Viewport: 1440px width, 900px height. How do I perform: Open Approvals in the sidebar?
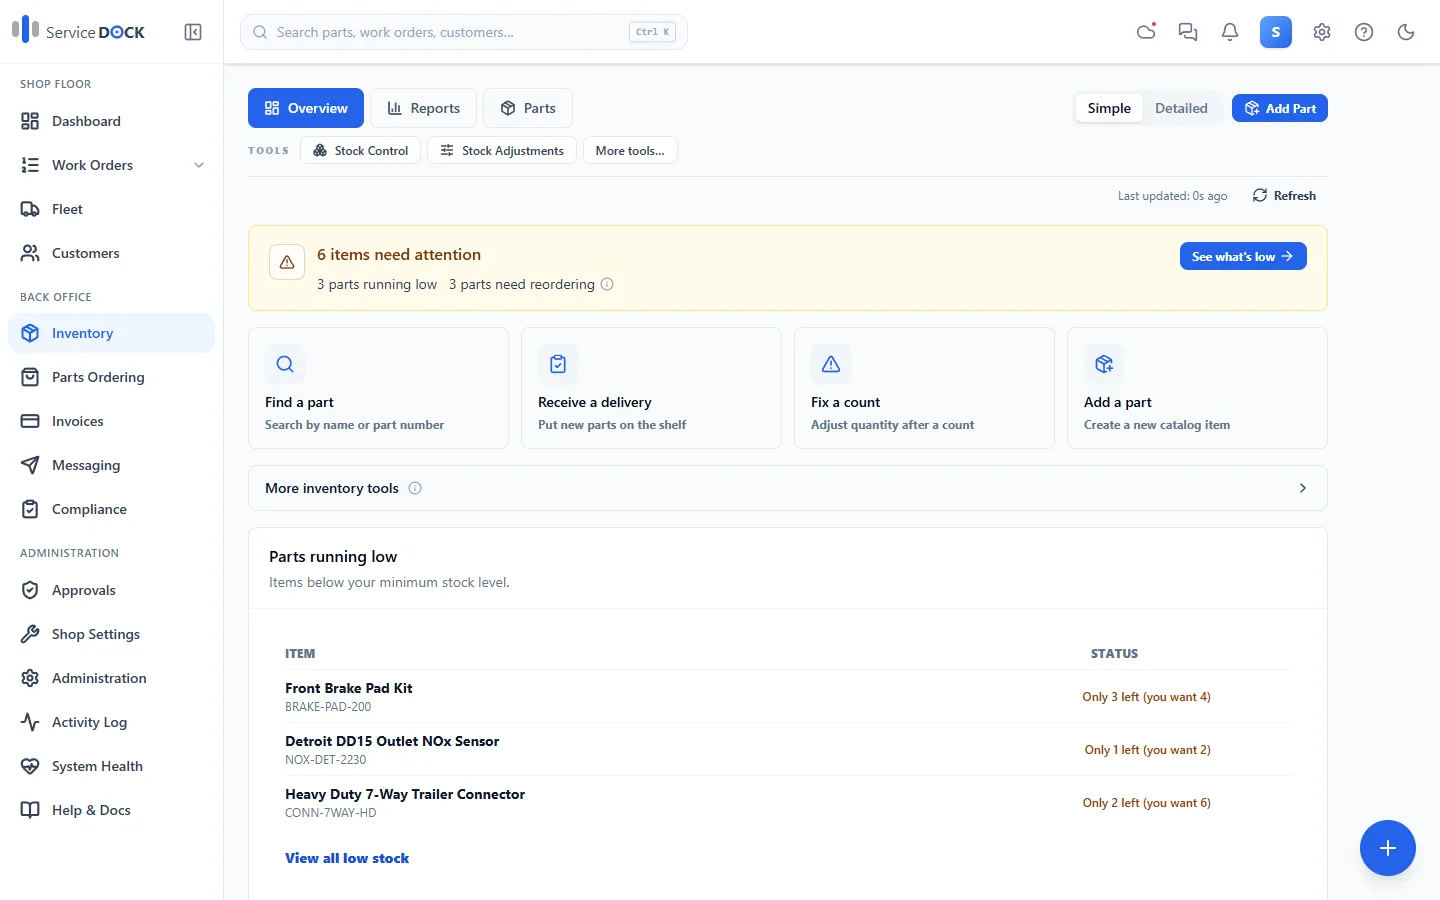click(x=111, y=590)
